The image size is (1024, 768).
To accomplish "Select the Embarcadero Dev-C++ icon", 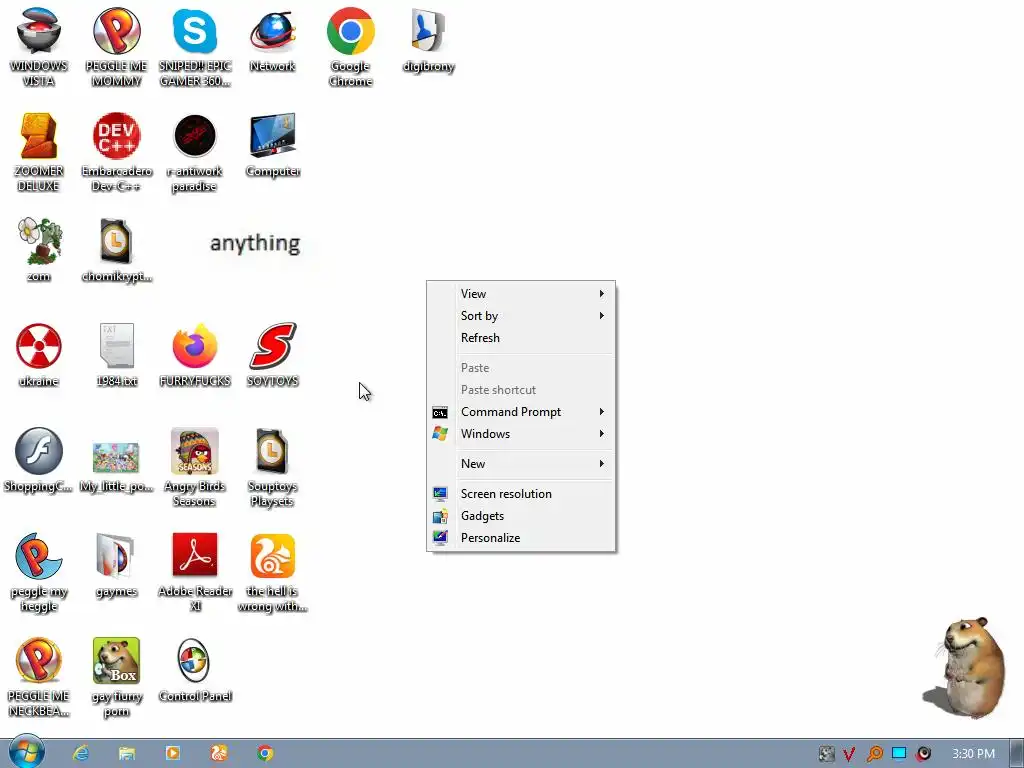I will pos(116,152).
